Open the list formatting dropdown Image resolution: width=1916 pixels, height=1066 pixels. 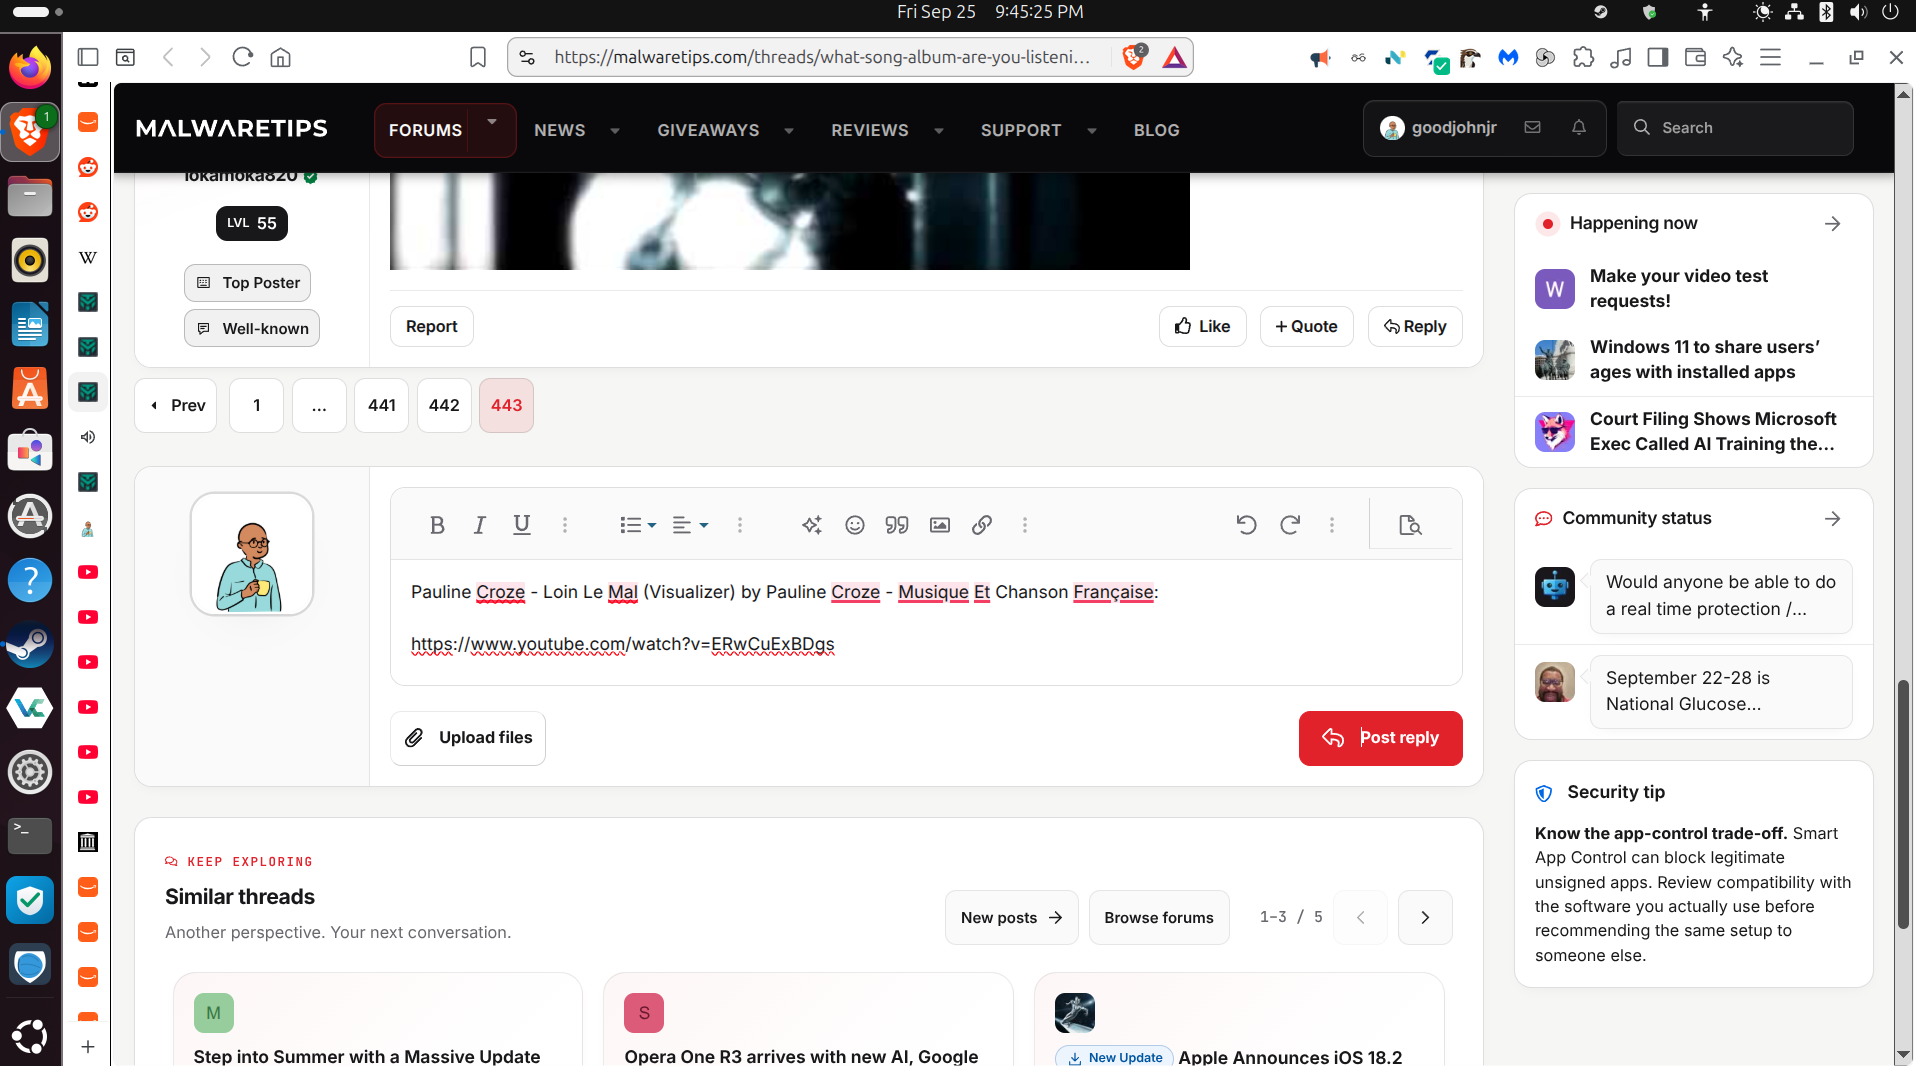638,525
